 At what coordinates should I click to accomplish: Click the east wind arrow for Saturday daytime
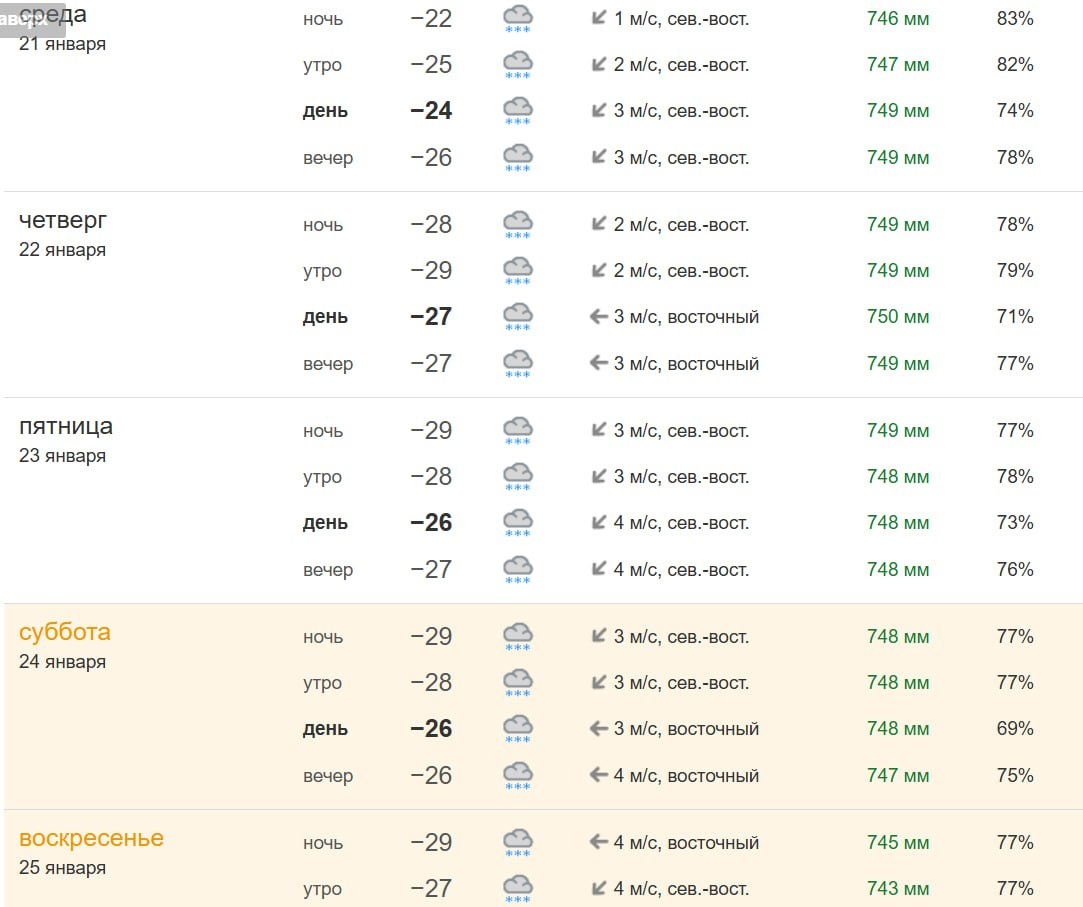coord(598,728)
